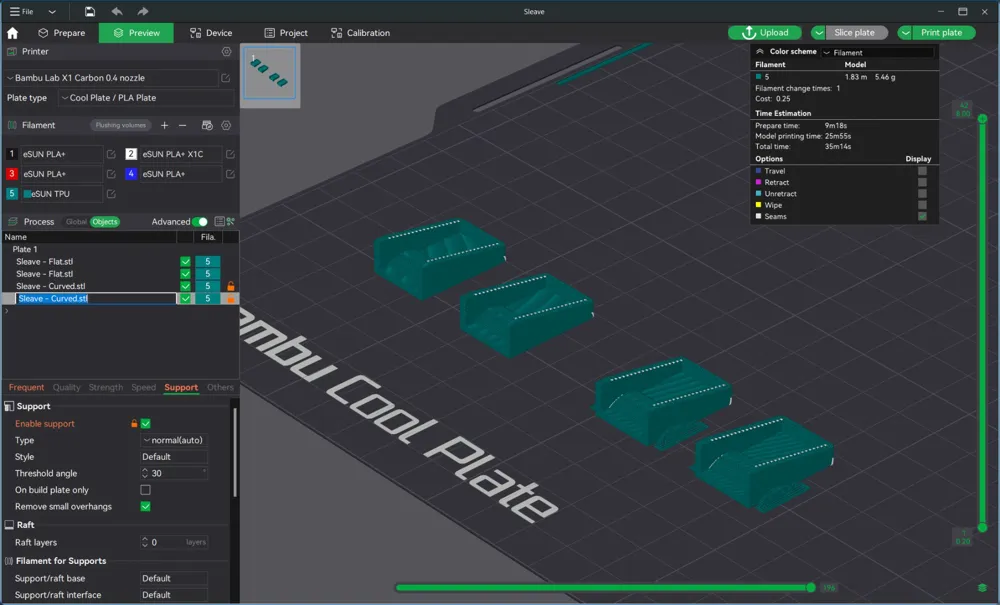Select Global process scope
1000x605 pixels.
(76, 222)
